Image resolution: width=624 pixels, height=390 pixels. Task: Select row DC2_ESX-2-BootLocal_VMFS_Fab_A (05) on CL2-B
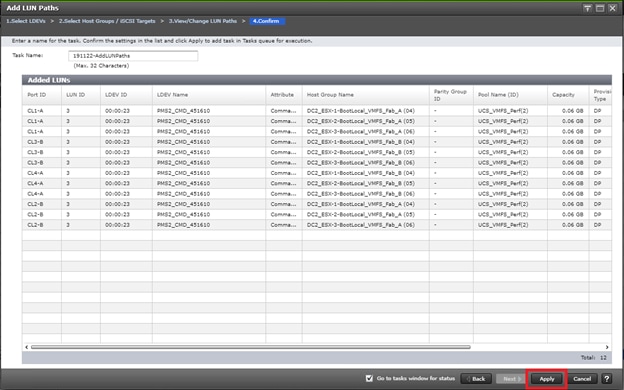click(x=317, y=214)
